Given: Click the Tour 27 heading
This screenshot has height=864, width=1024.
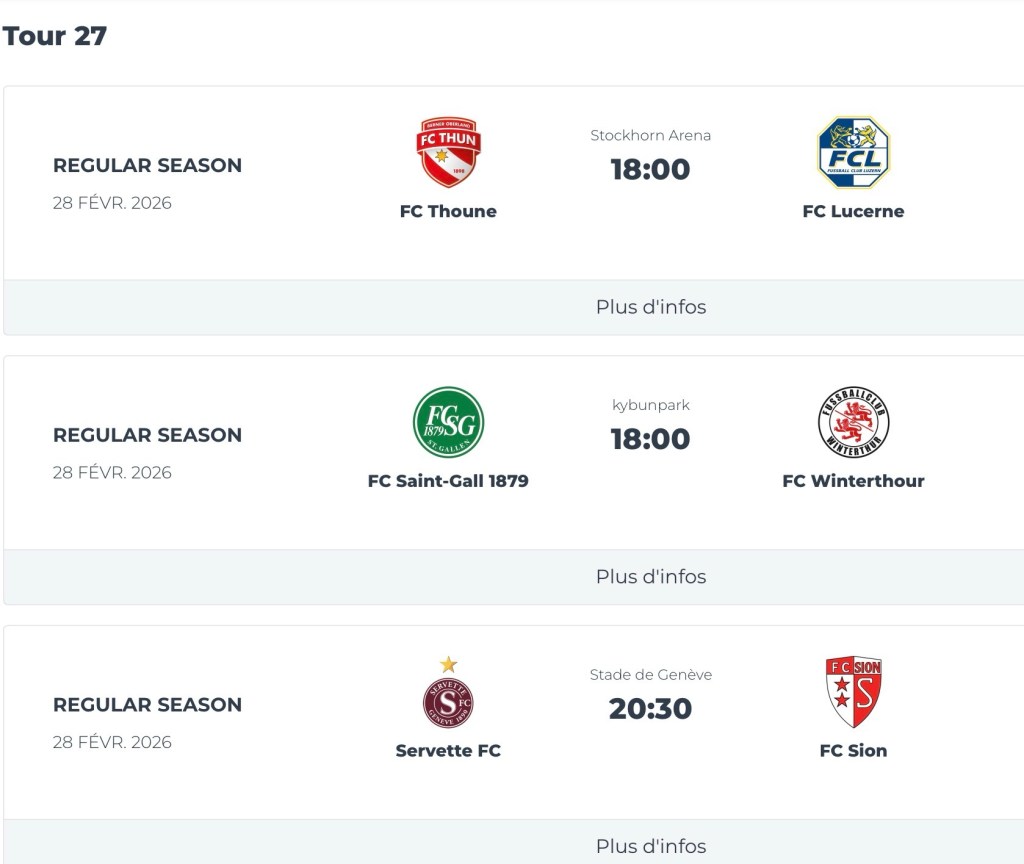Looking at the screenshot, I should pyautogui.click(x=55, y=36).
